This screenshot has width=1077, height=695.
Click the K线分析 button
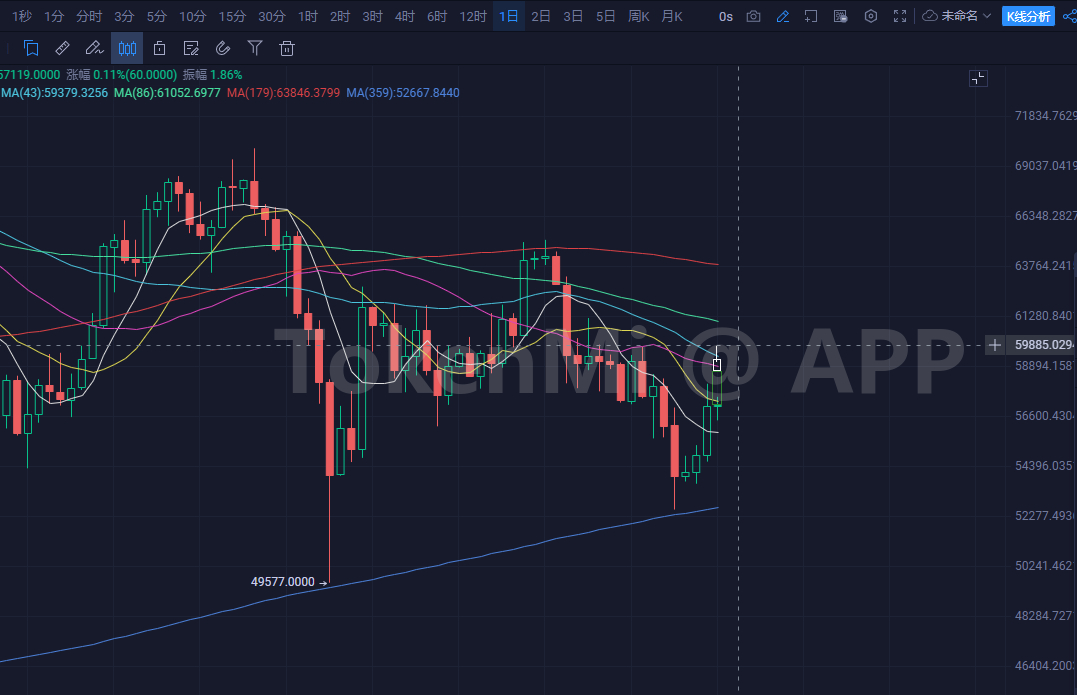coord(1028,16)
